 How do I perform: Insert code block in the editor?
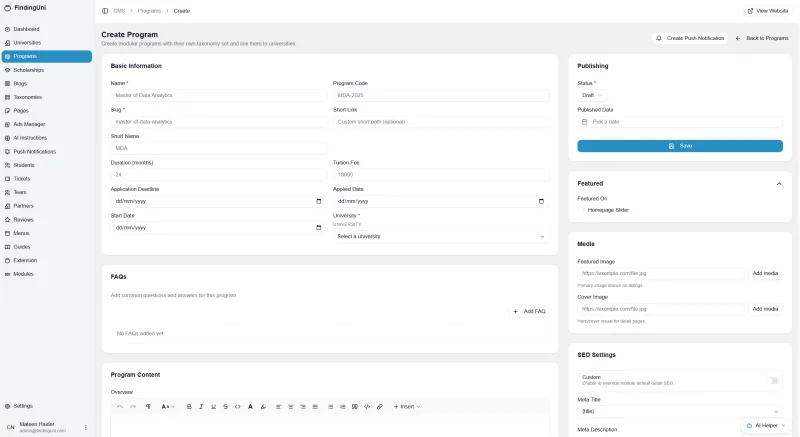pos(367,406)
